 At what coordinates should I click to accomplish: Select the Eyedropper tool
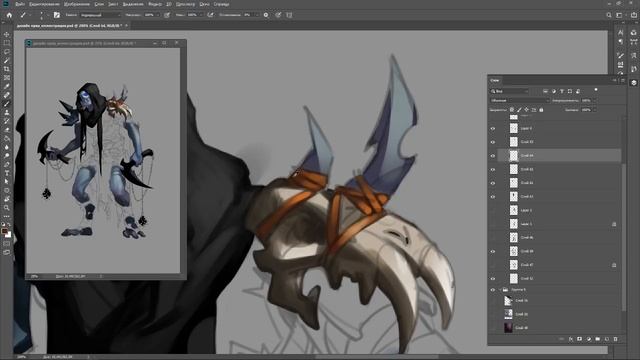[7, 86]
